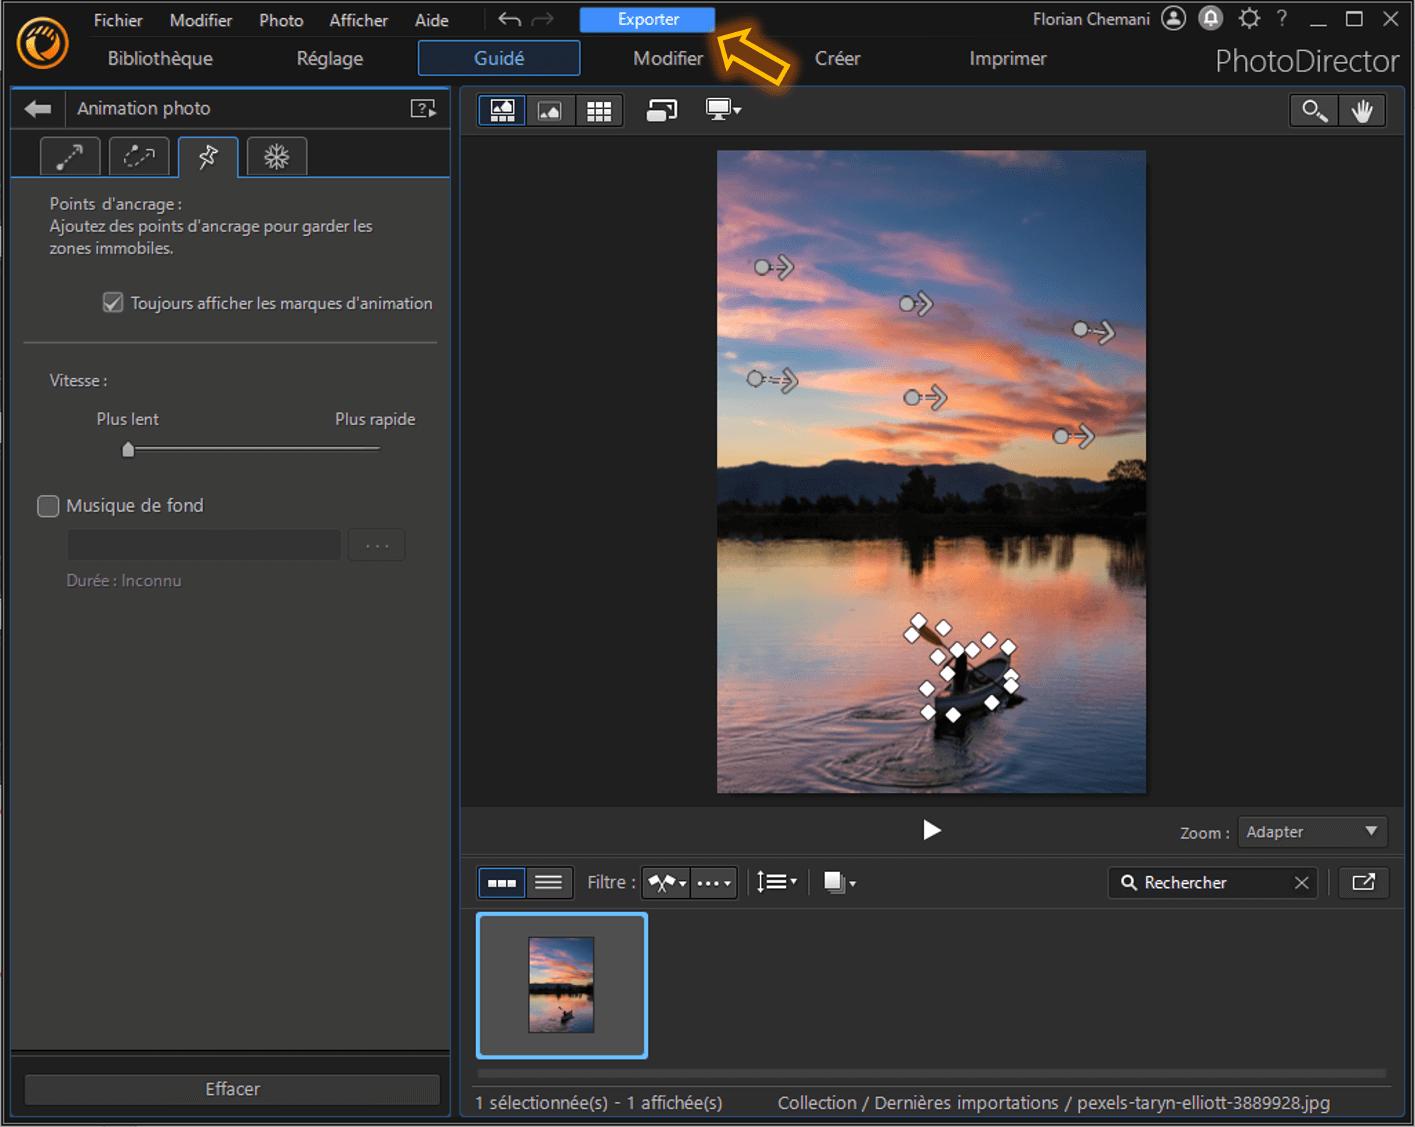Viewport: 1415px width, 1127px height.
Task: Open the notifications bell
Action: tap(1211, 19)
